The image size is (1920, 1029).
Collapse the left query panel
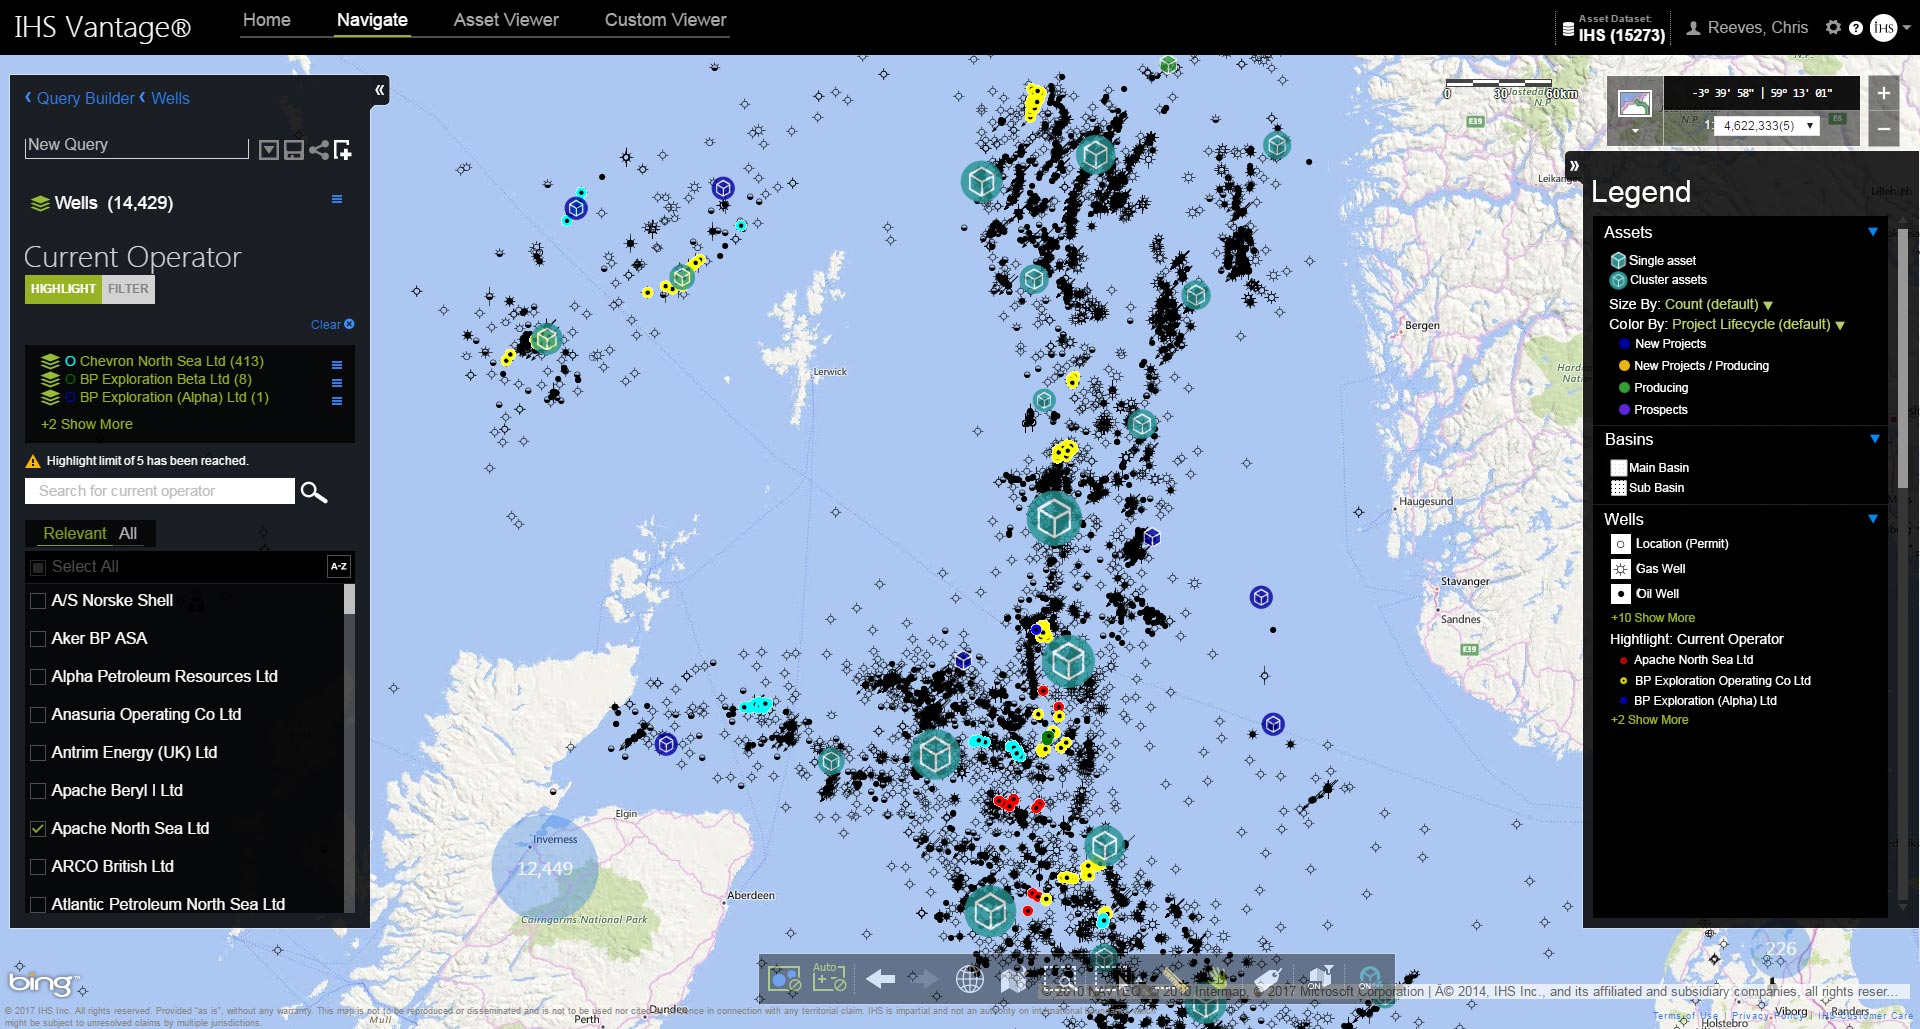379,90
